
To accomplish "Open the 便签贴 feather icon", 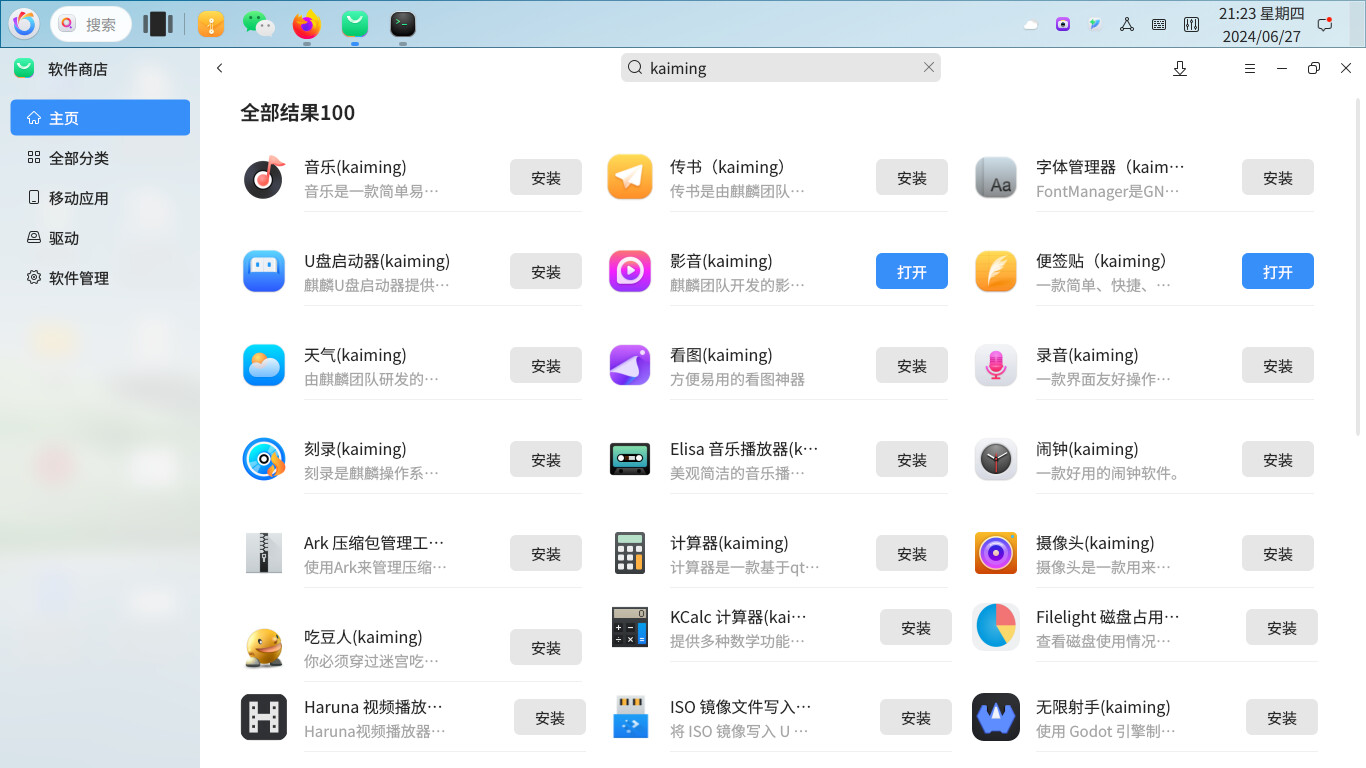I will click(996, 272).
